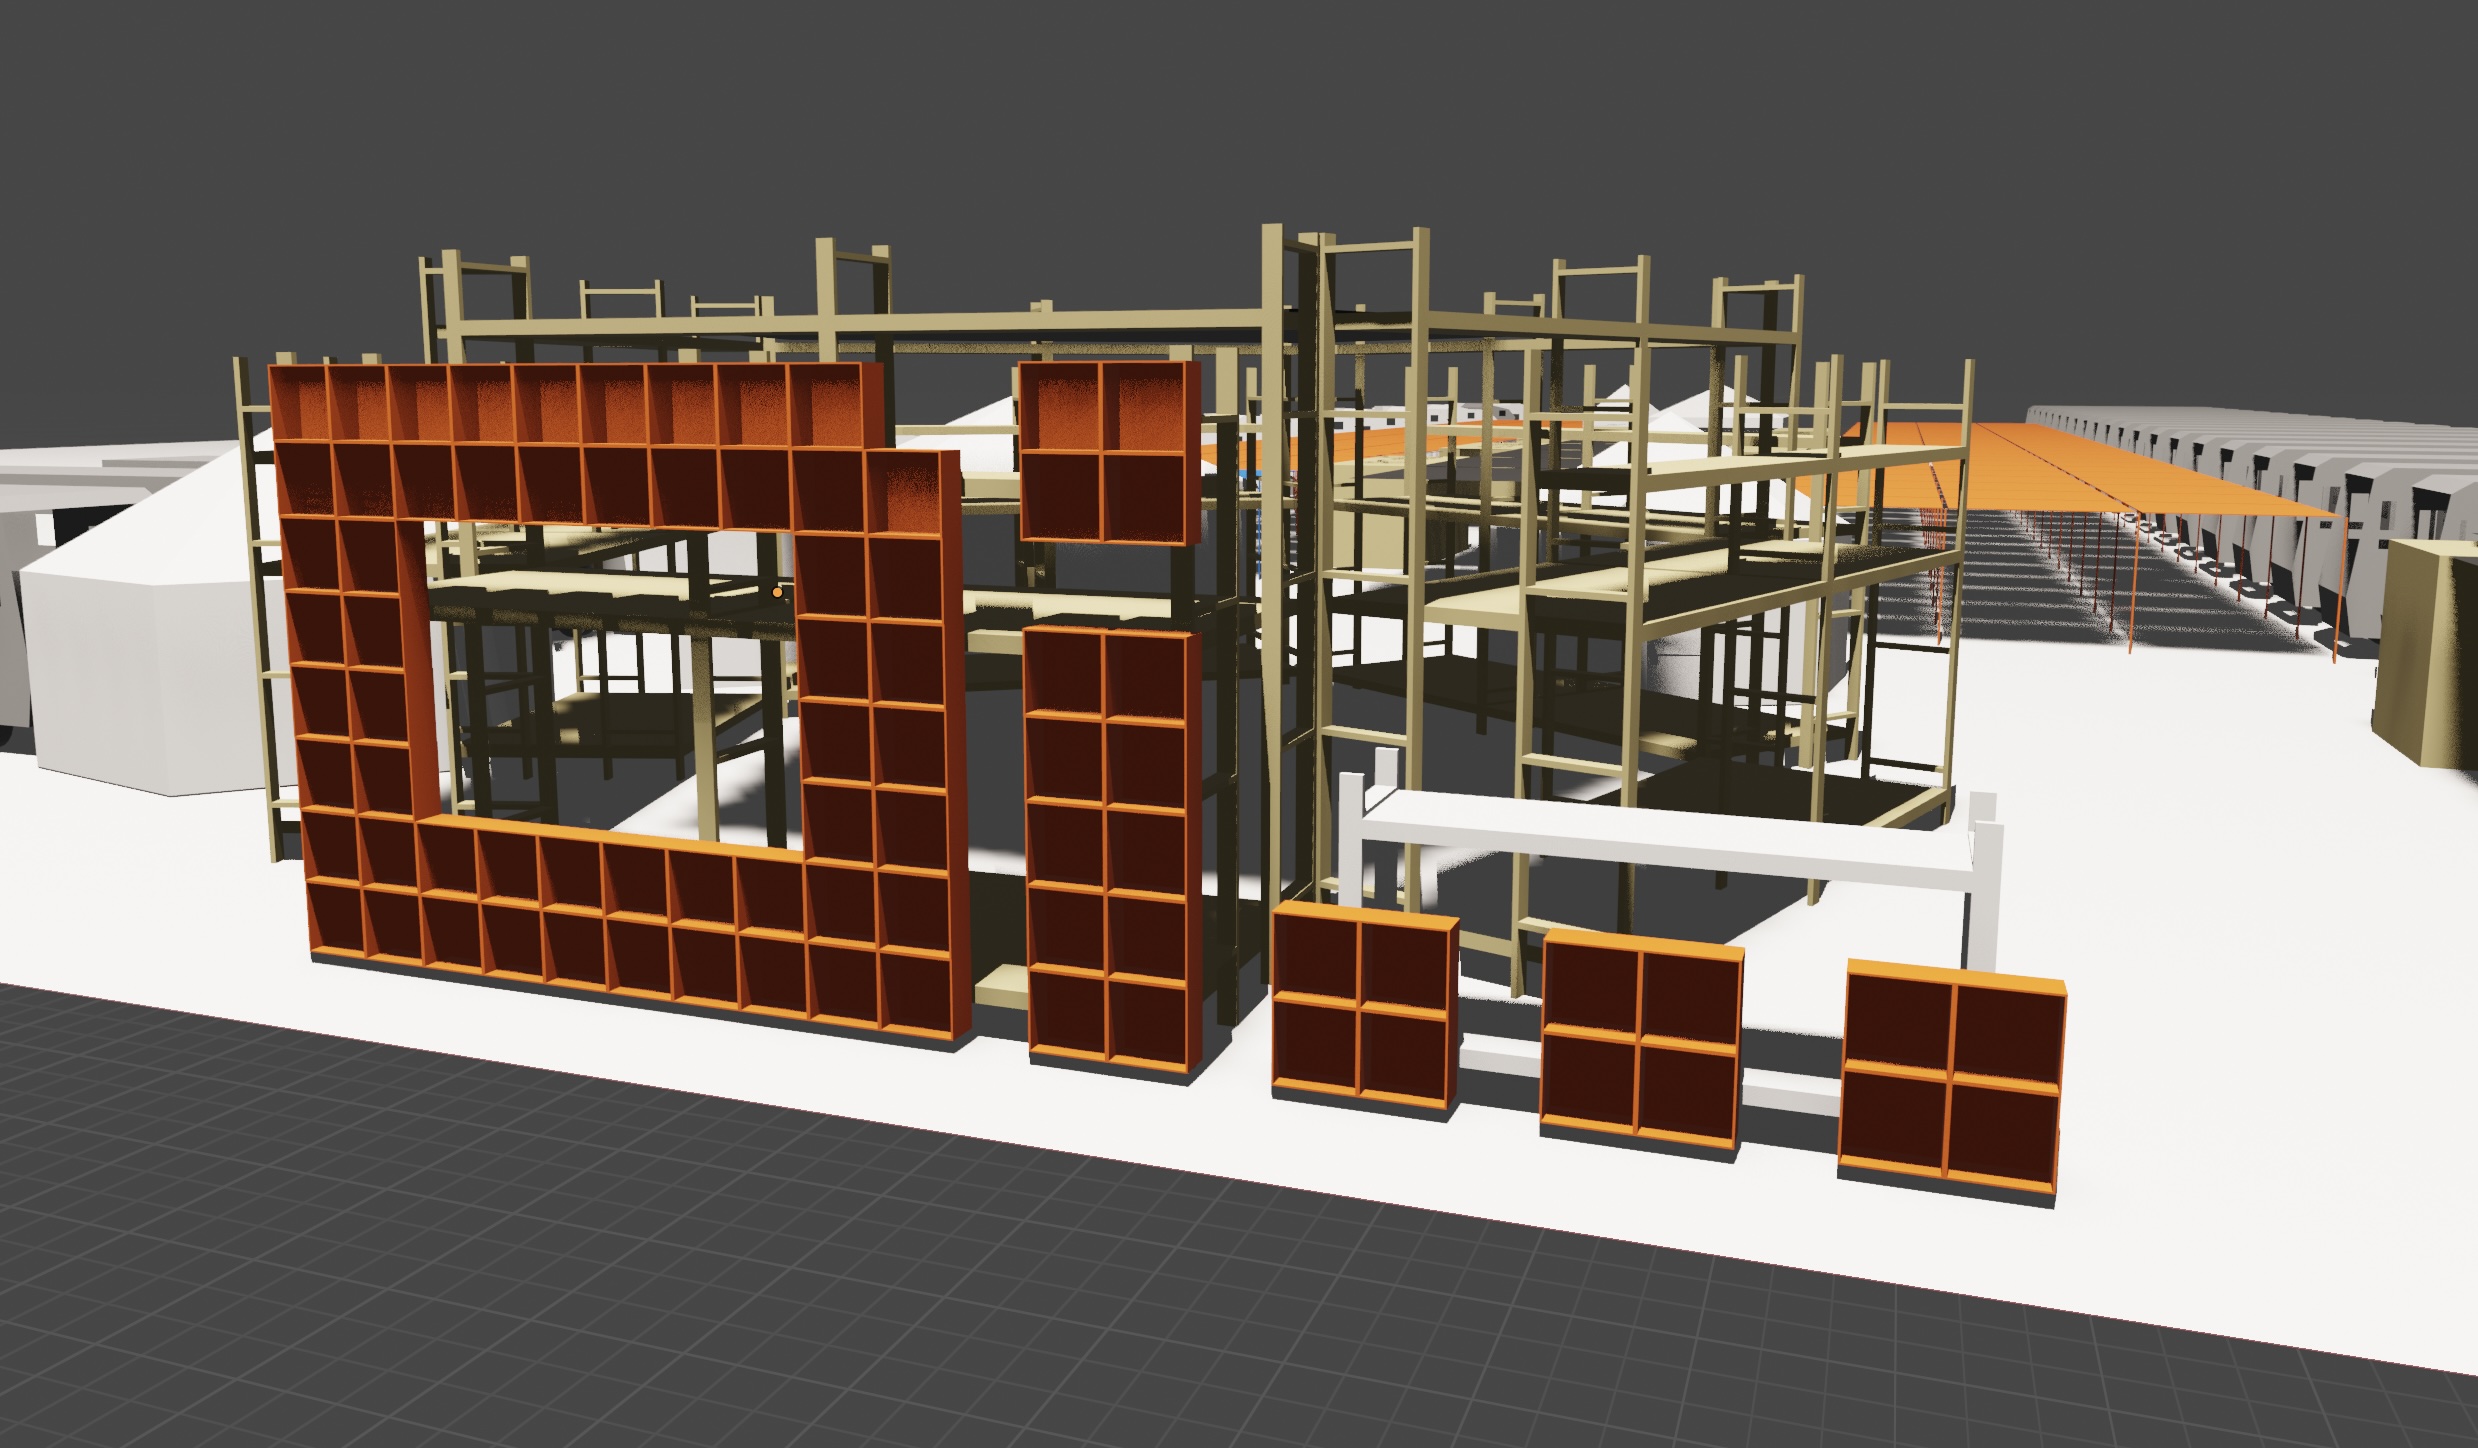The height and width of the screenshot is (1448, 2478).
Task: Click the top-left cube of shelf wall
Action: (298, 404)
